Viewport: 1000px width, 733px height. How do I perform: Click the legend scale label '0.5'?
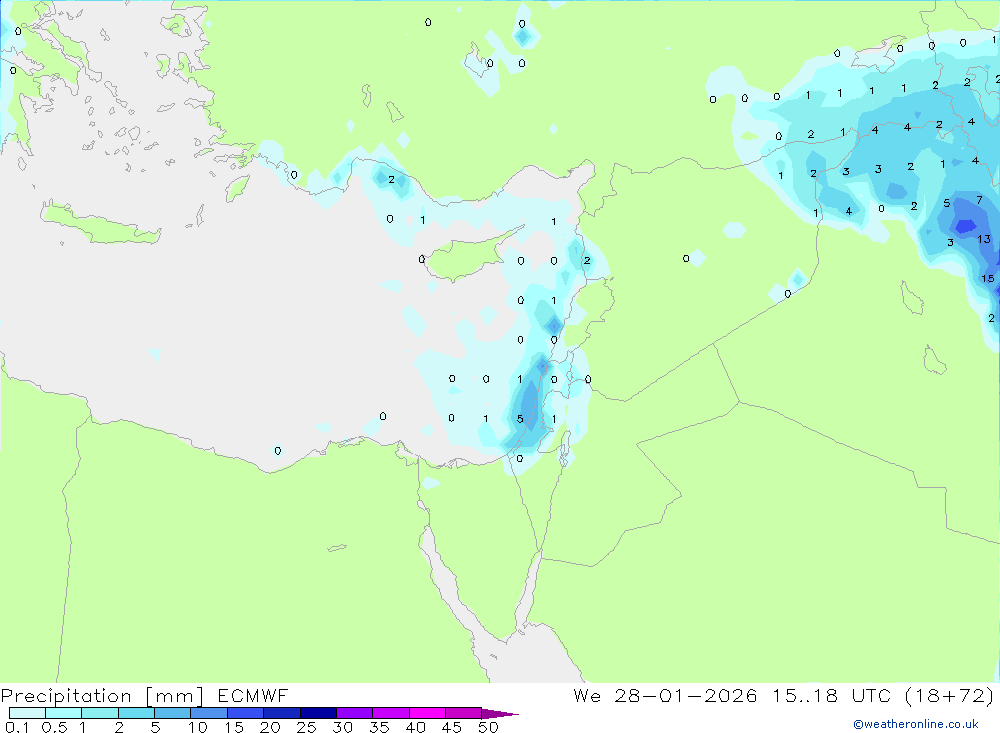pyautogui.click(x=54, y=727)
